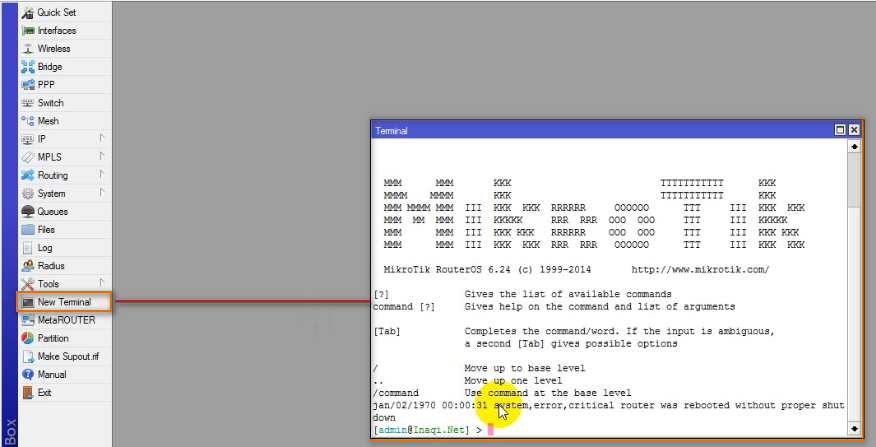
Task: Click the New Terminal monitor icon
Action: [x=27, y=302]
